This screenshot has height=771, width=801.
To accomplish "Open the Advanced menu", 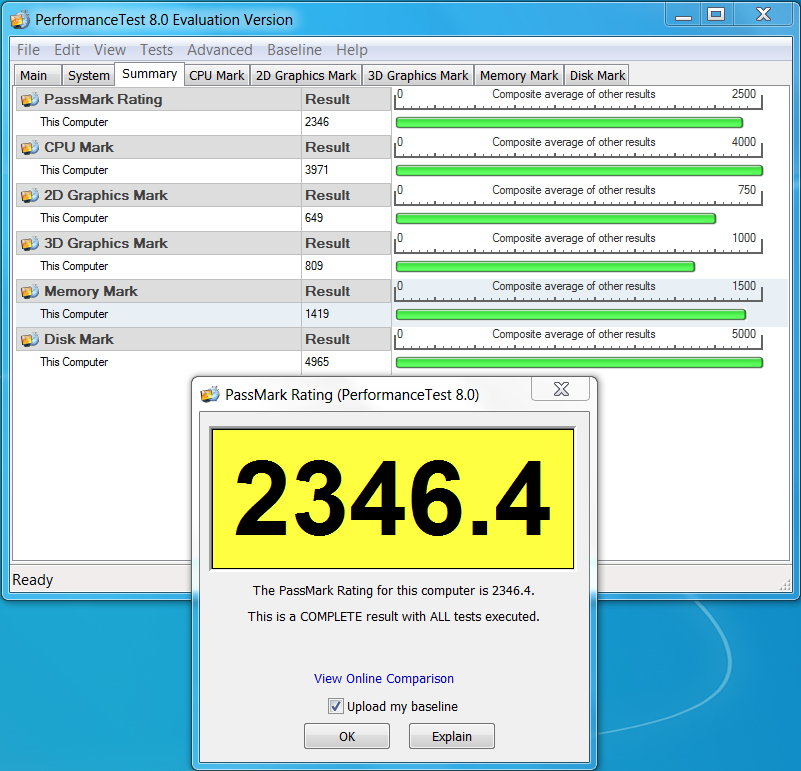I will (x=220, y=50).
